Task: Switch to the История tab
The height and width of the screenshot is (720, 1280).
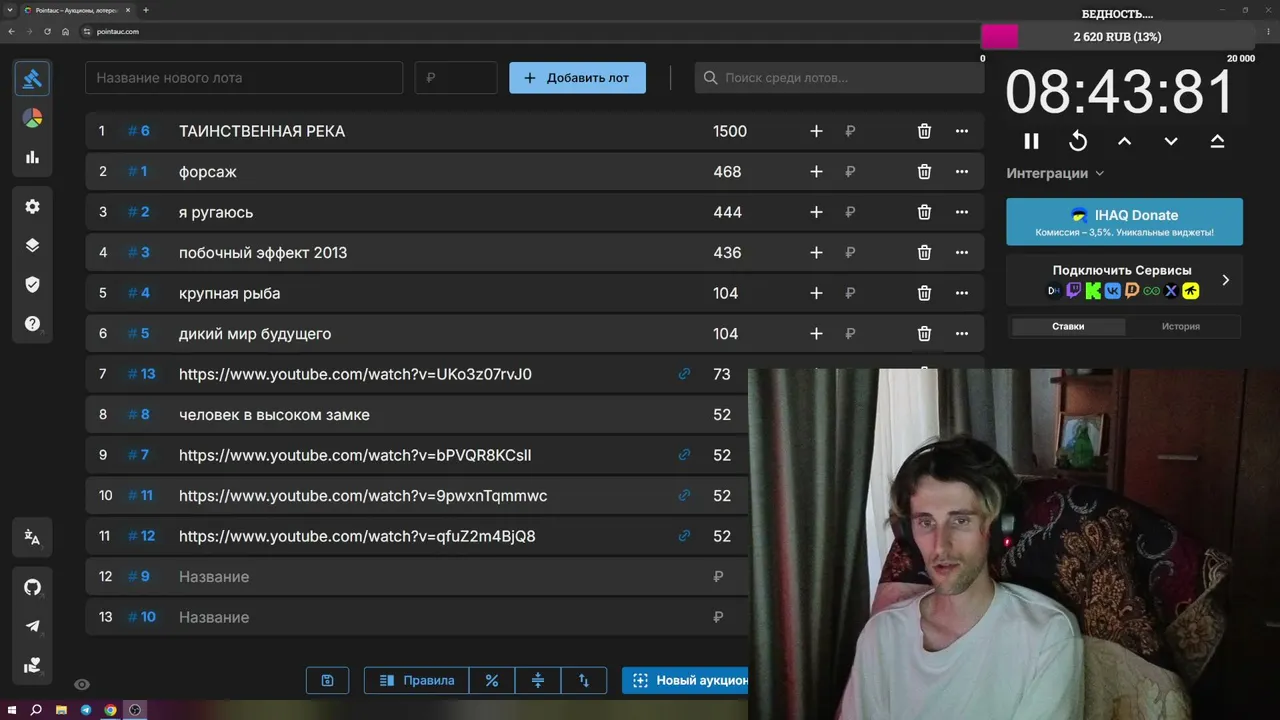Action: click(1181, 326)
